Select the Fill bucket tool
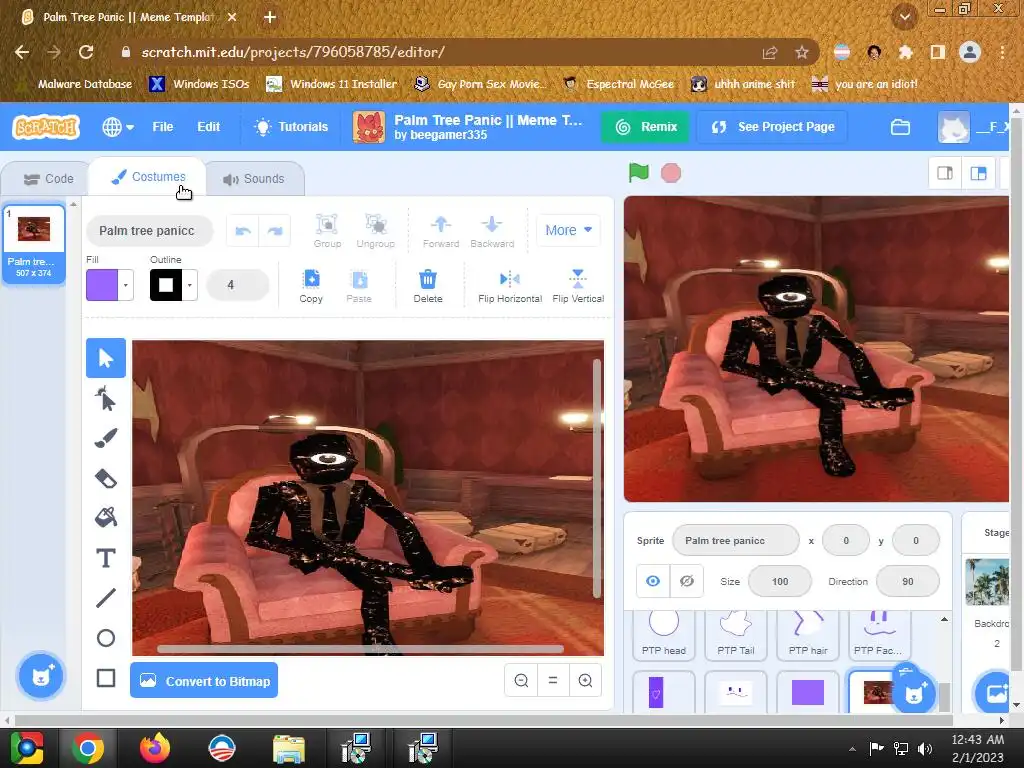1024x768 pixels. tap(106, 518)
